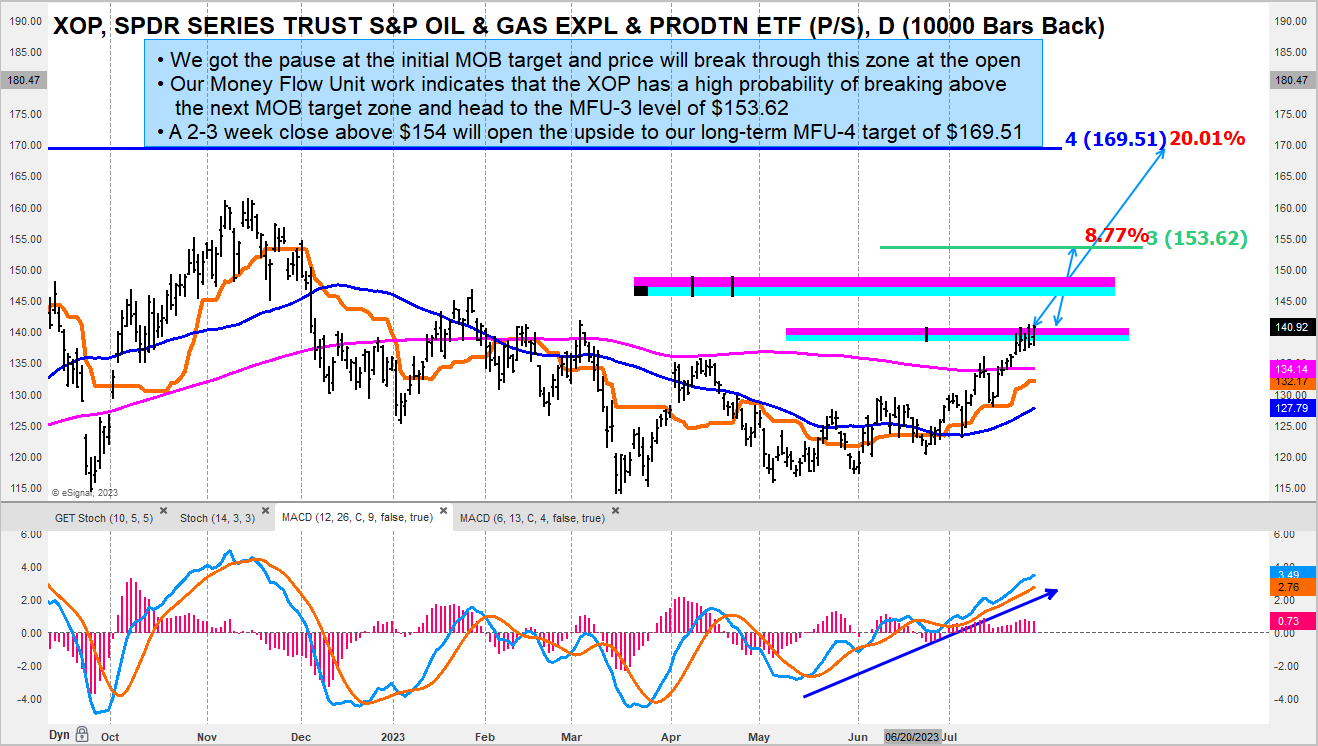Screen dimensions: 1318x746
Task: Click the 140.92 current price label
Action: [1291, 326]
